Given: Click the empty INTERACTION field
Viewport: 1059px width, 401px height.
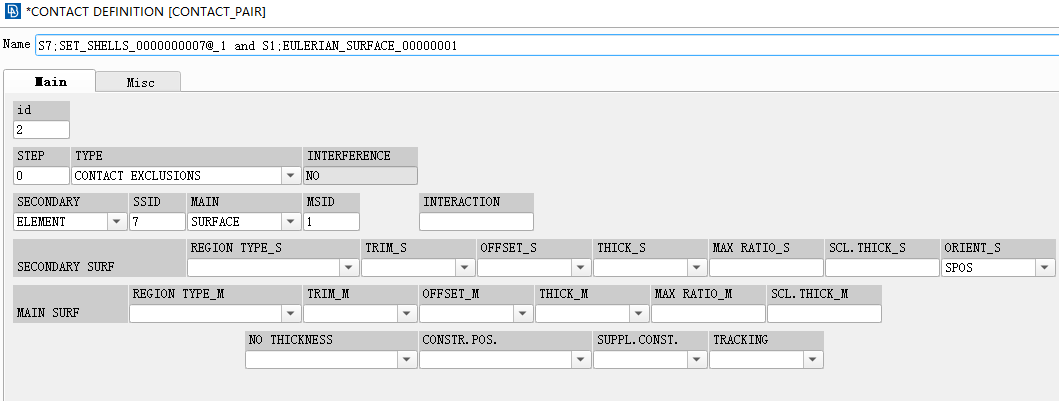Looking at the screenshot, I should [476, 221].
